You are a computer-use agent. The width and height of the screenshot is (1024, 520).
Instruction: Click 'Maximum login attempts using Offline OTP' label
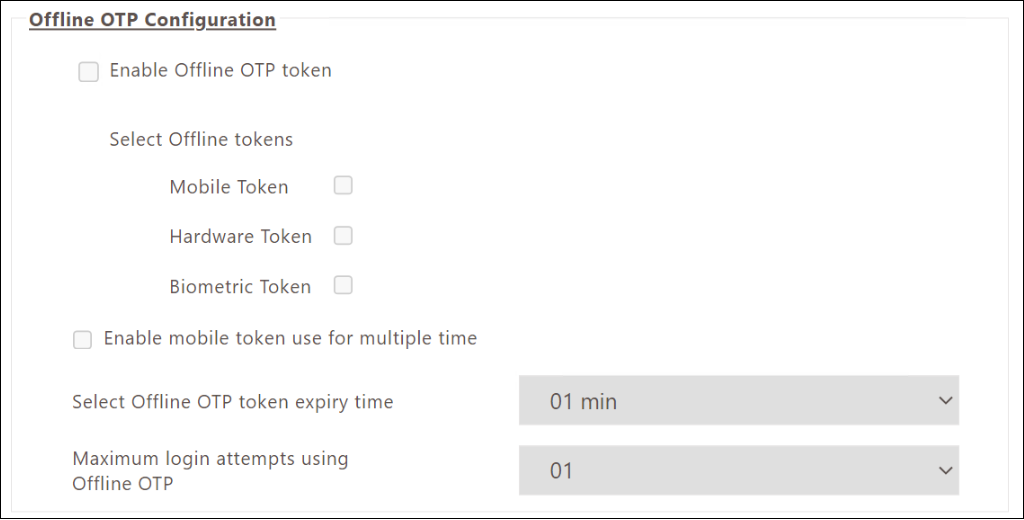click(210, 471)
